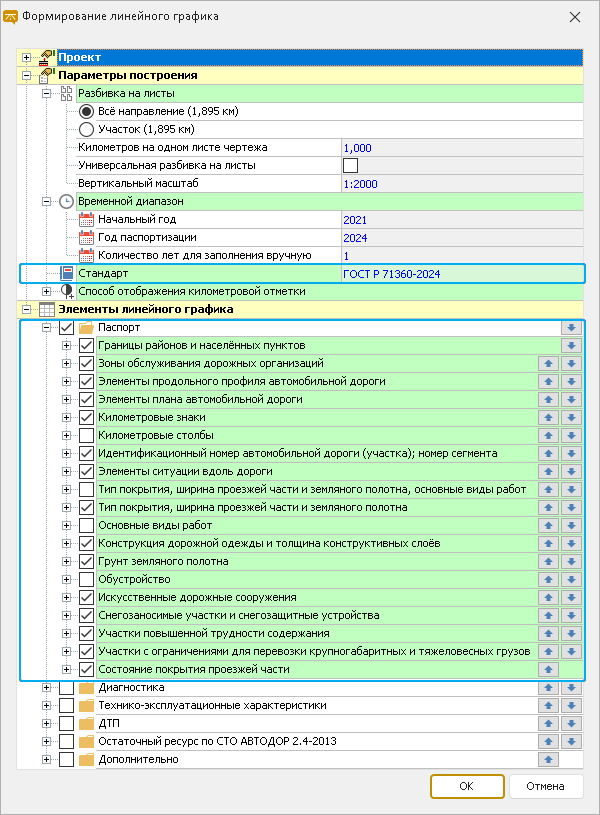Select row Снегозаносимые участки и снегозащитные устройства
This screenshot has width=600, height=815.
317,615
